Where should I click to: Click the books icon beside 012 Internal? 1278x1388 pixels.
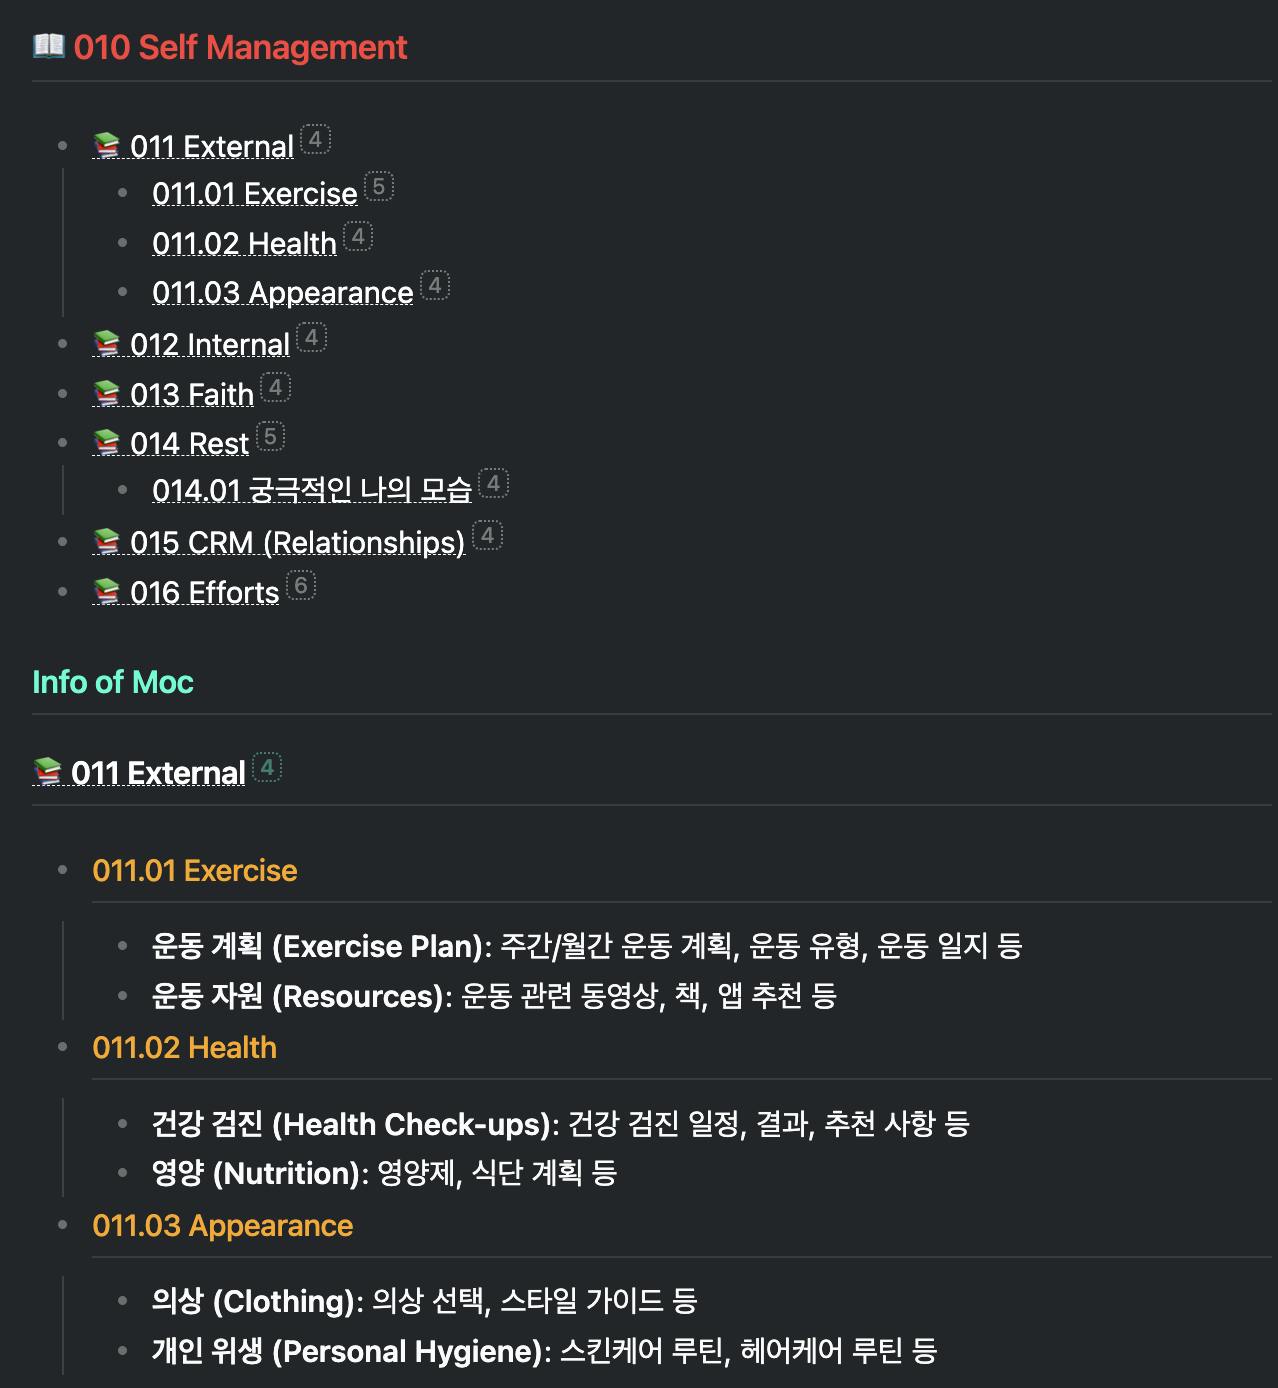[x=107, y=344]
